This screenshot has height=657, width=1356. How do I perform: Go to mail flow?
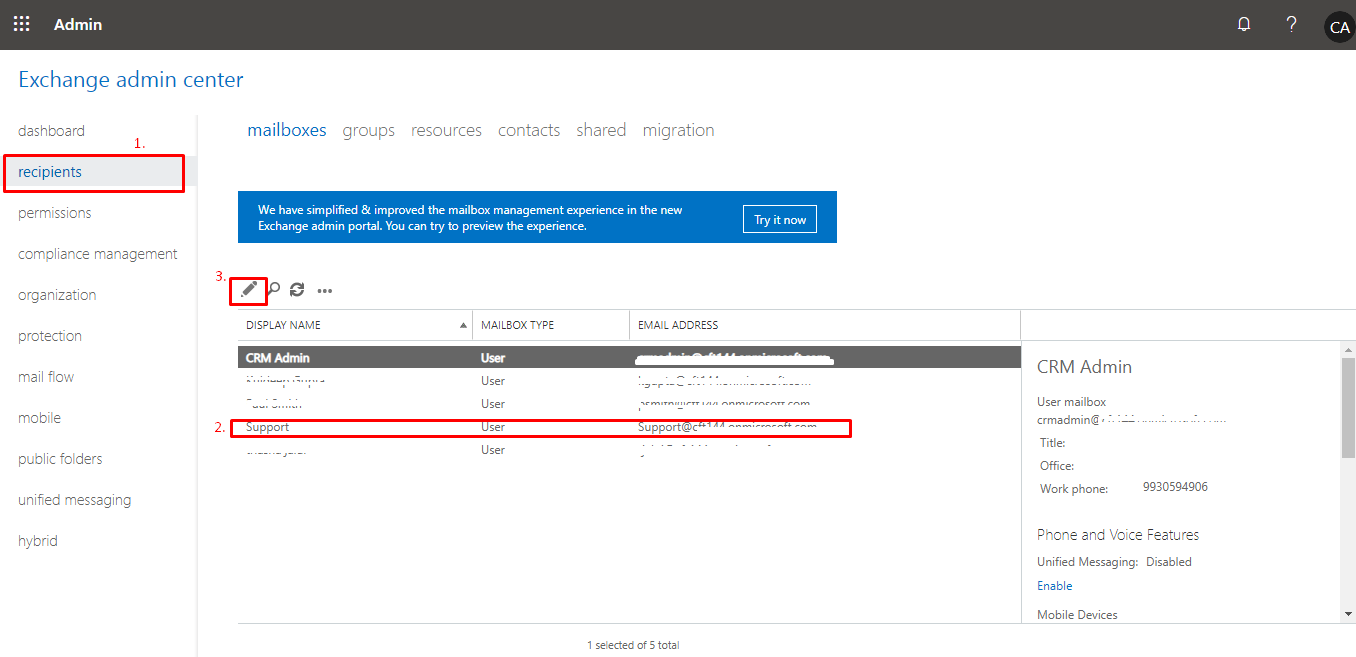pyautogui.click(x=46, y=377)
